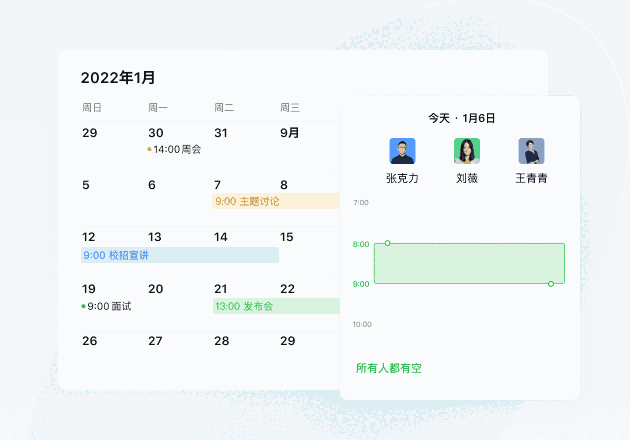
Task: Select date 5 in the calendar
Action: click(x=86, y=185)
